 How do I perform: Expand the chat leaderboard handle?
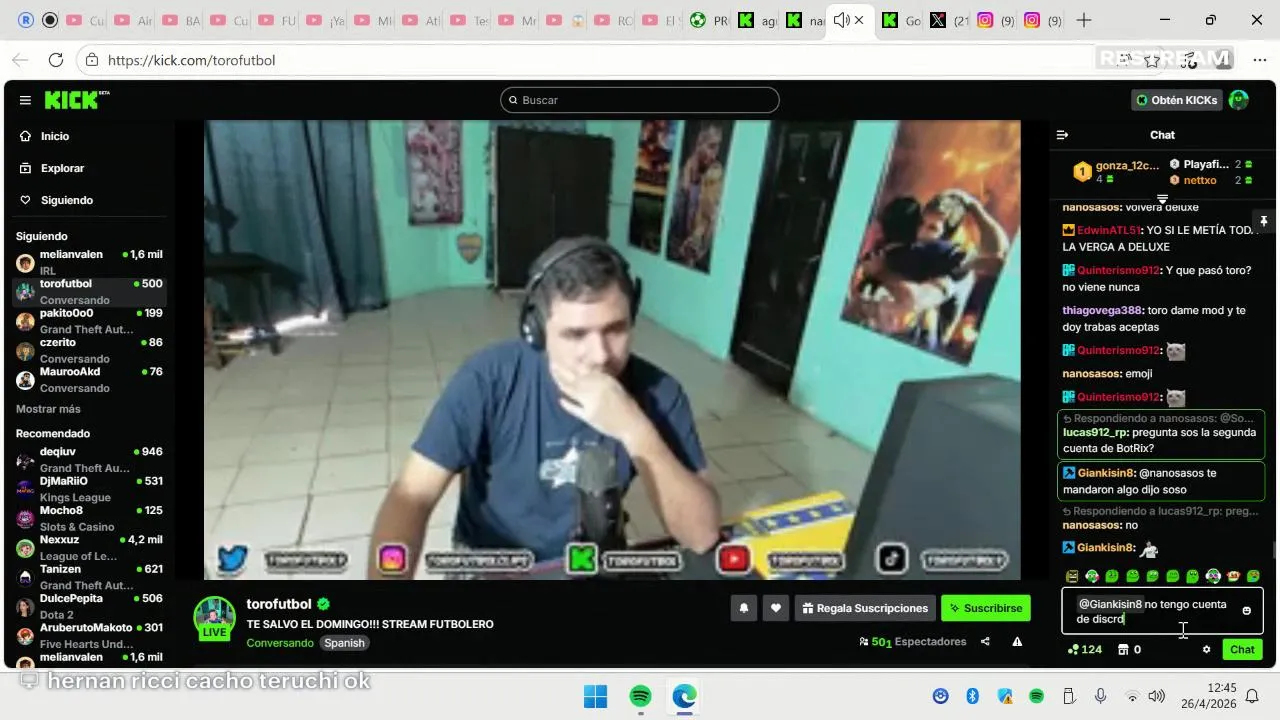tap(1162, 198)
